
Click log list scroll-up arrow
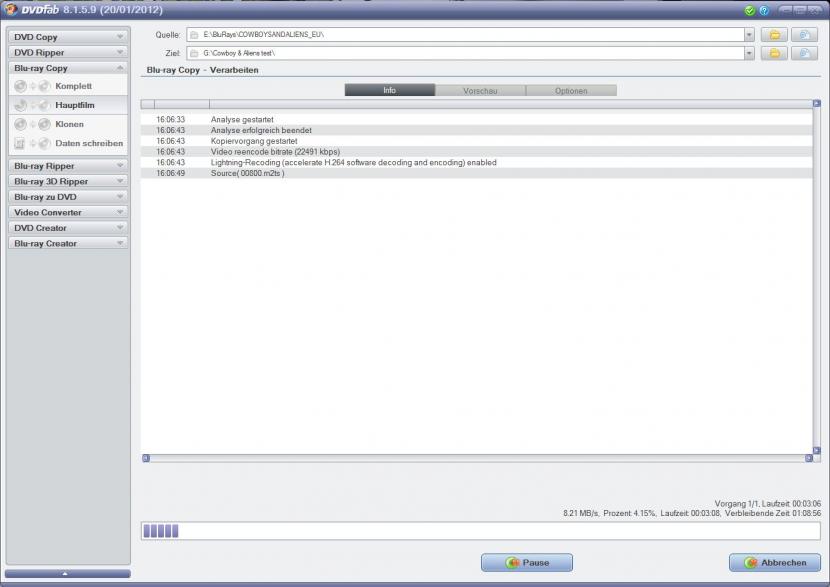(x=817, y=103)
